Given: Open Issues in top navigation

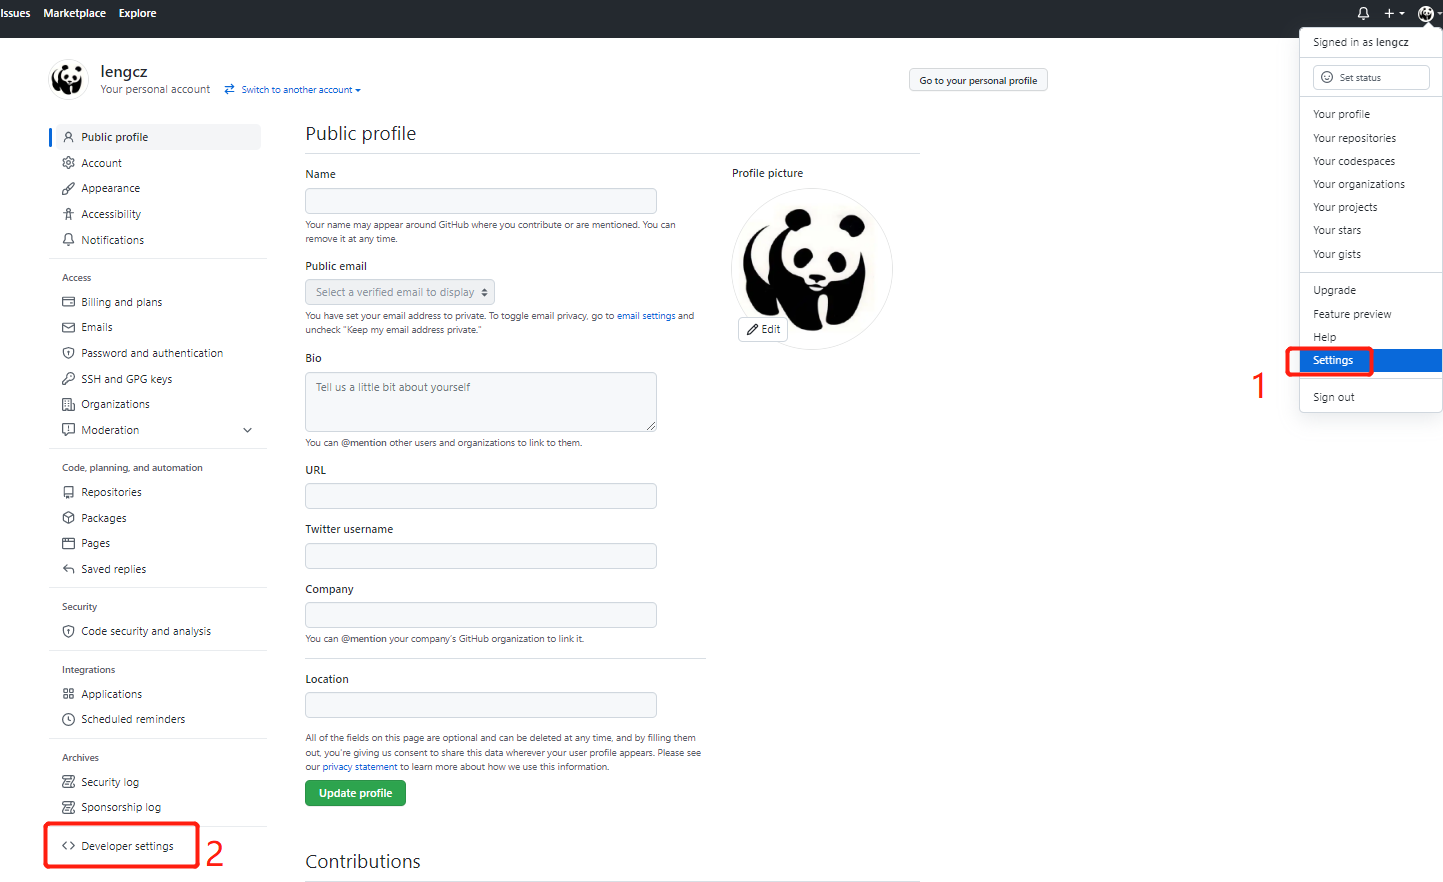Looking at the screenshot, I should [15, 13].
